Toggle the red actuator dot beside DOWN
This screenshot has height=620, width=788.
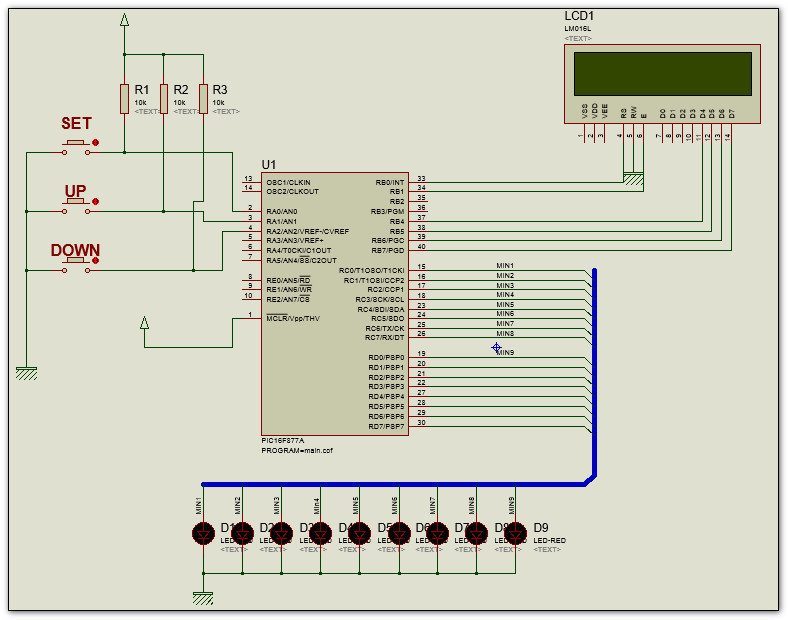click(x=95, y=260)
